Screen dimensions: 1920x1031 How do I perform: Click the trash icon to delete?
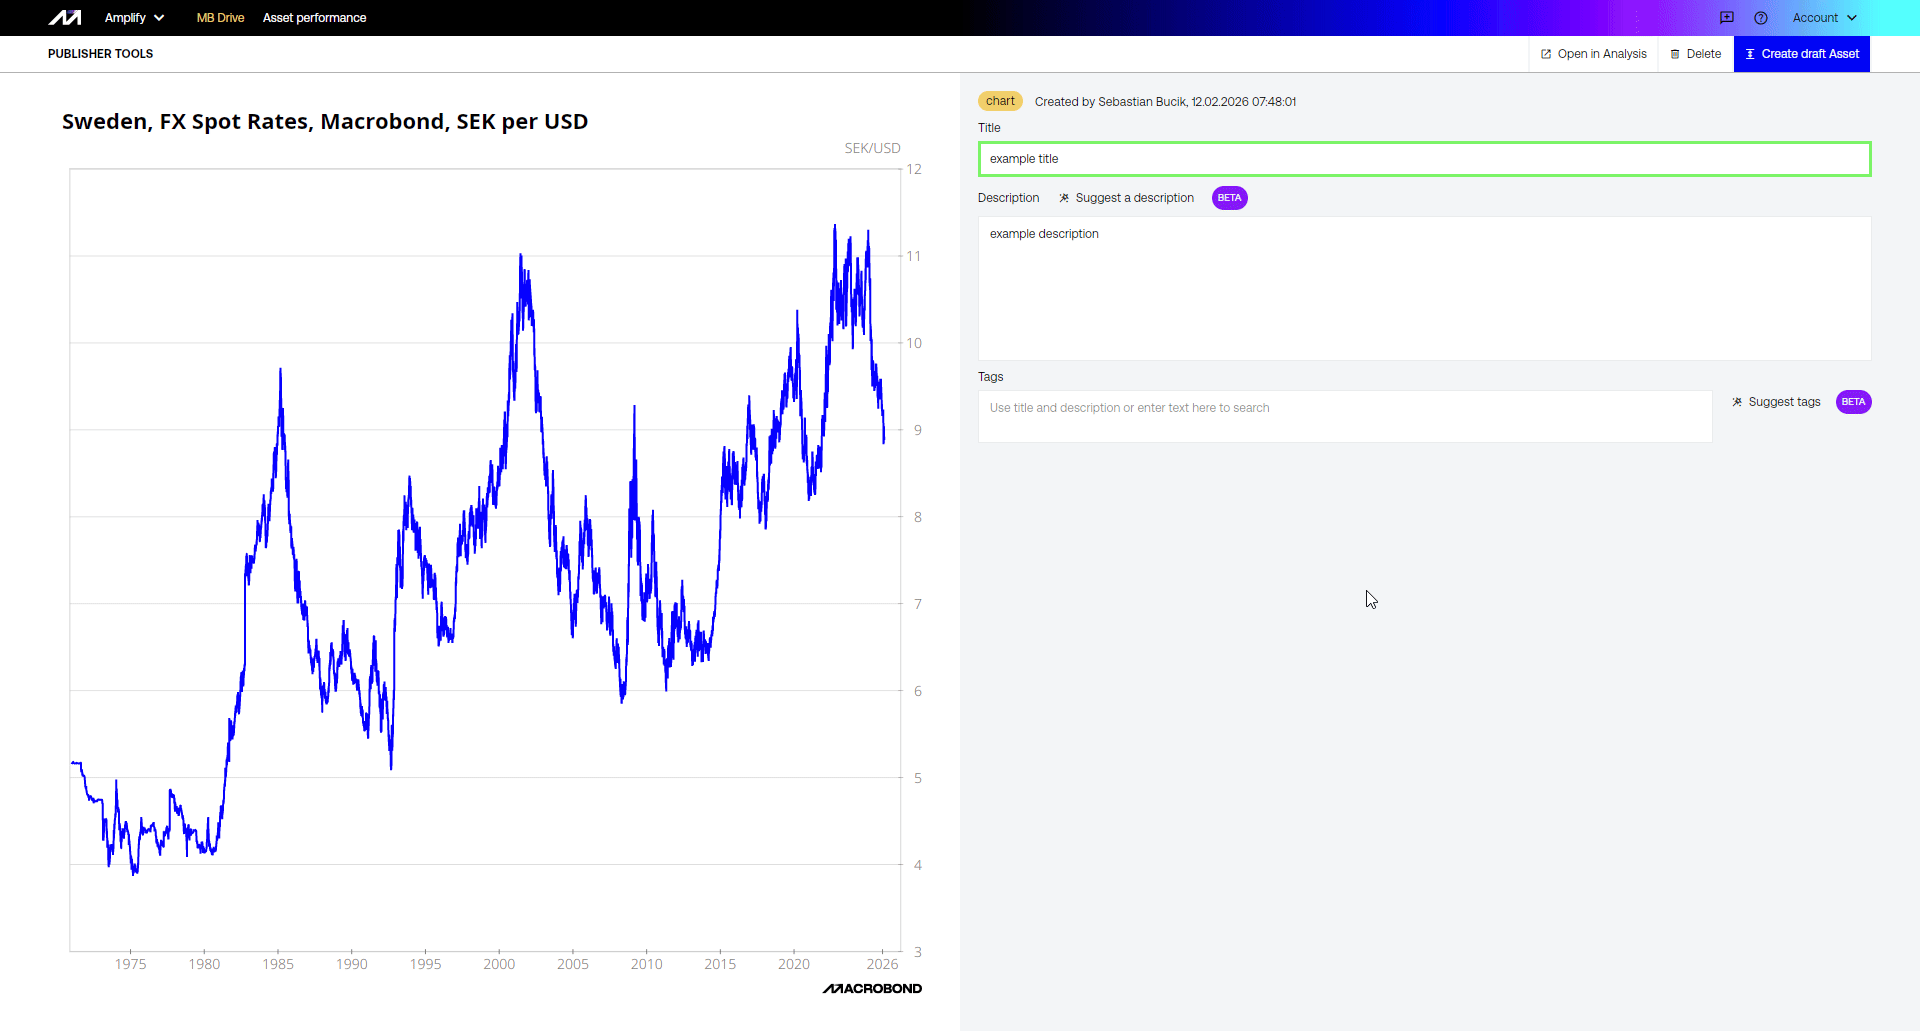(1675, 54)
